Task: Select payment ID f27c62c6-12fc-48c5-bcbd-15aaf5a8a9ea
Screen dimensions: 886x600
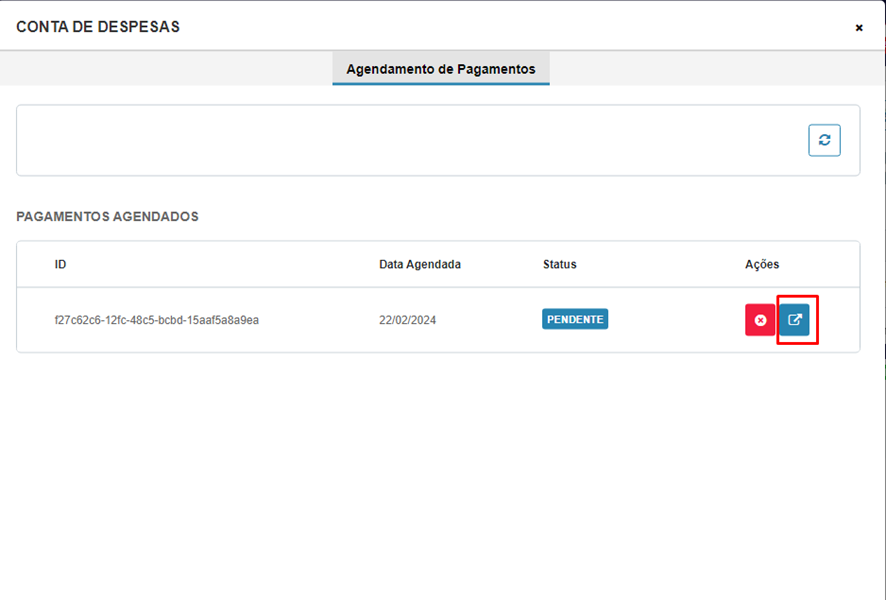Action: coord(157,320)
